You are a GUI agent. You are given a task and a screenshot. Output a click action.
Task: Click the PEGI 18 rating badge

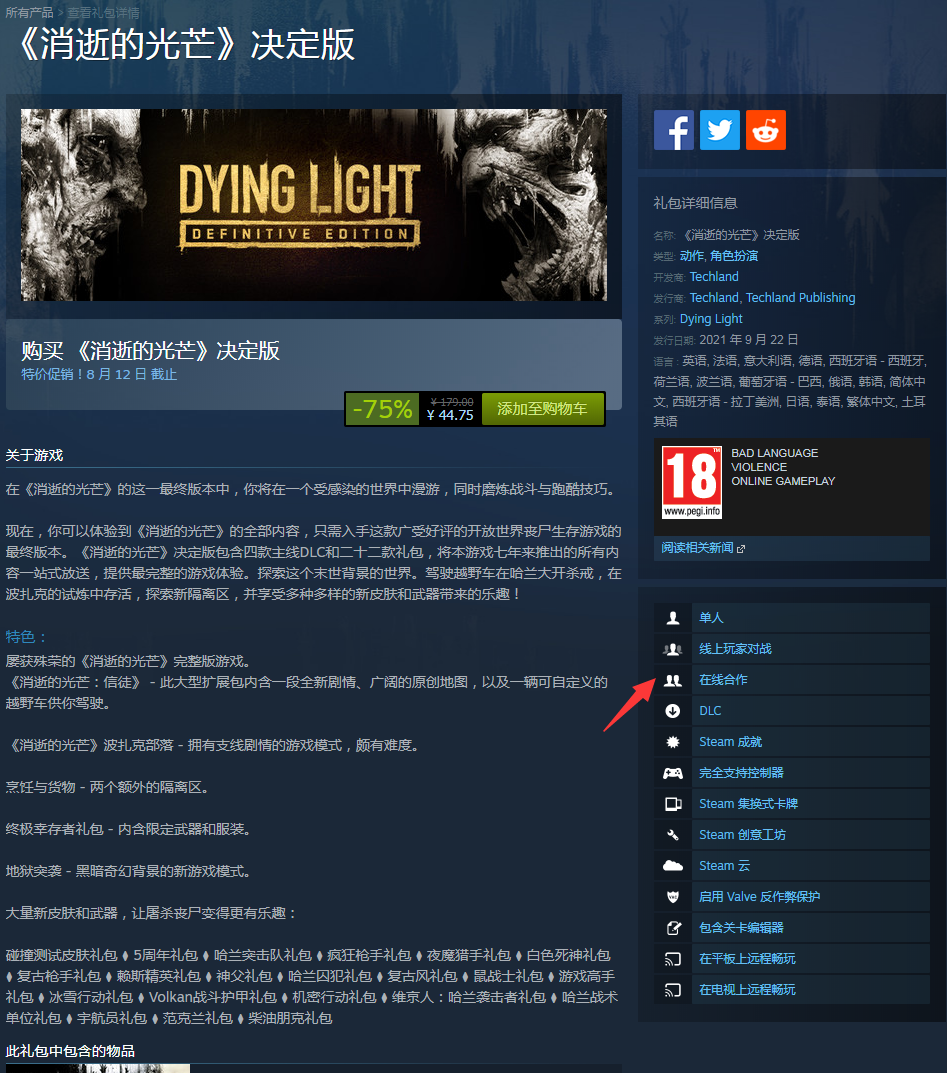692,482
